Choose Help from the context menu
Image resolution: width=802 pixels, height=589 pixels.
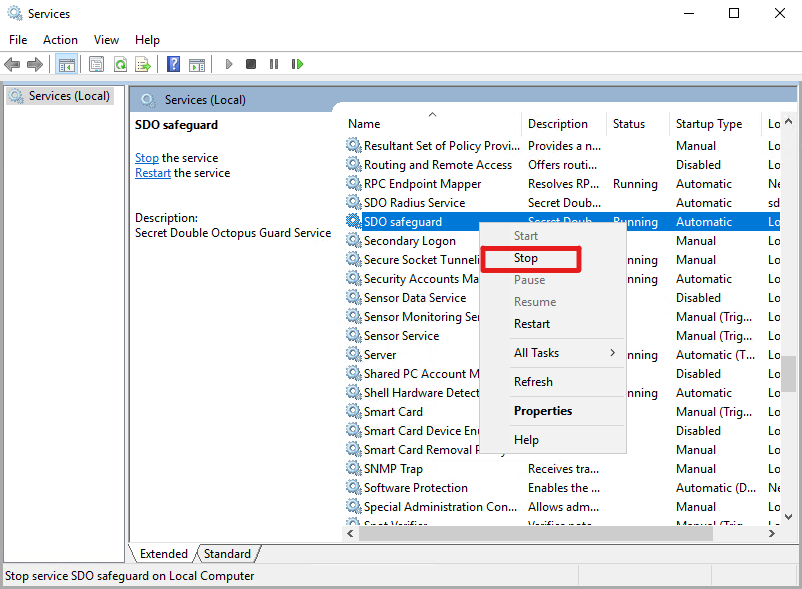(552, 440)
